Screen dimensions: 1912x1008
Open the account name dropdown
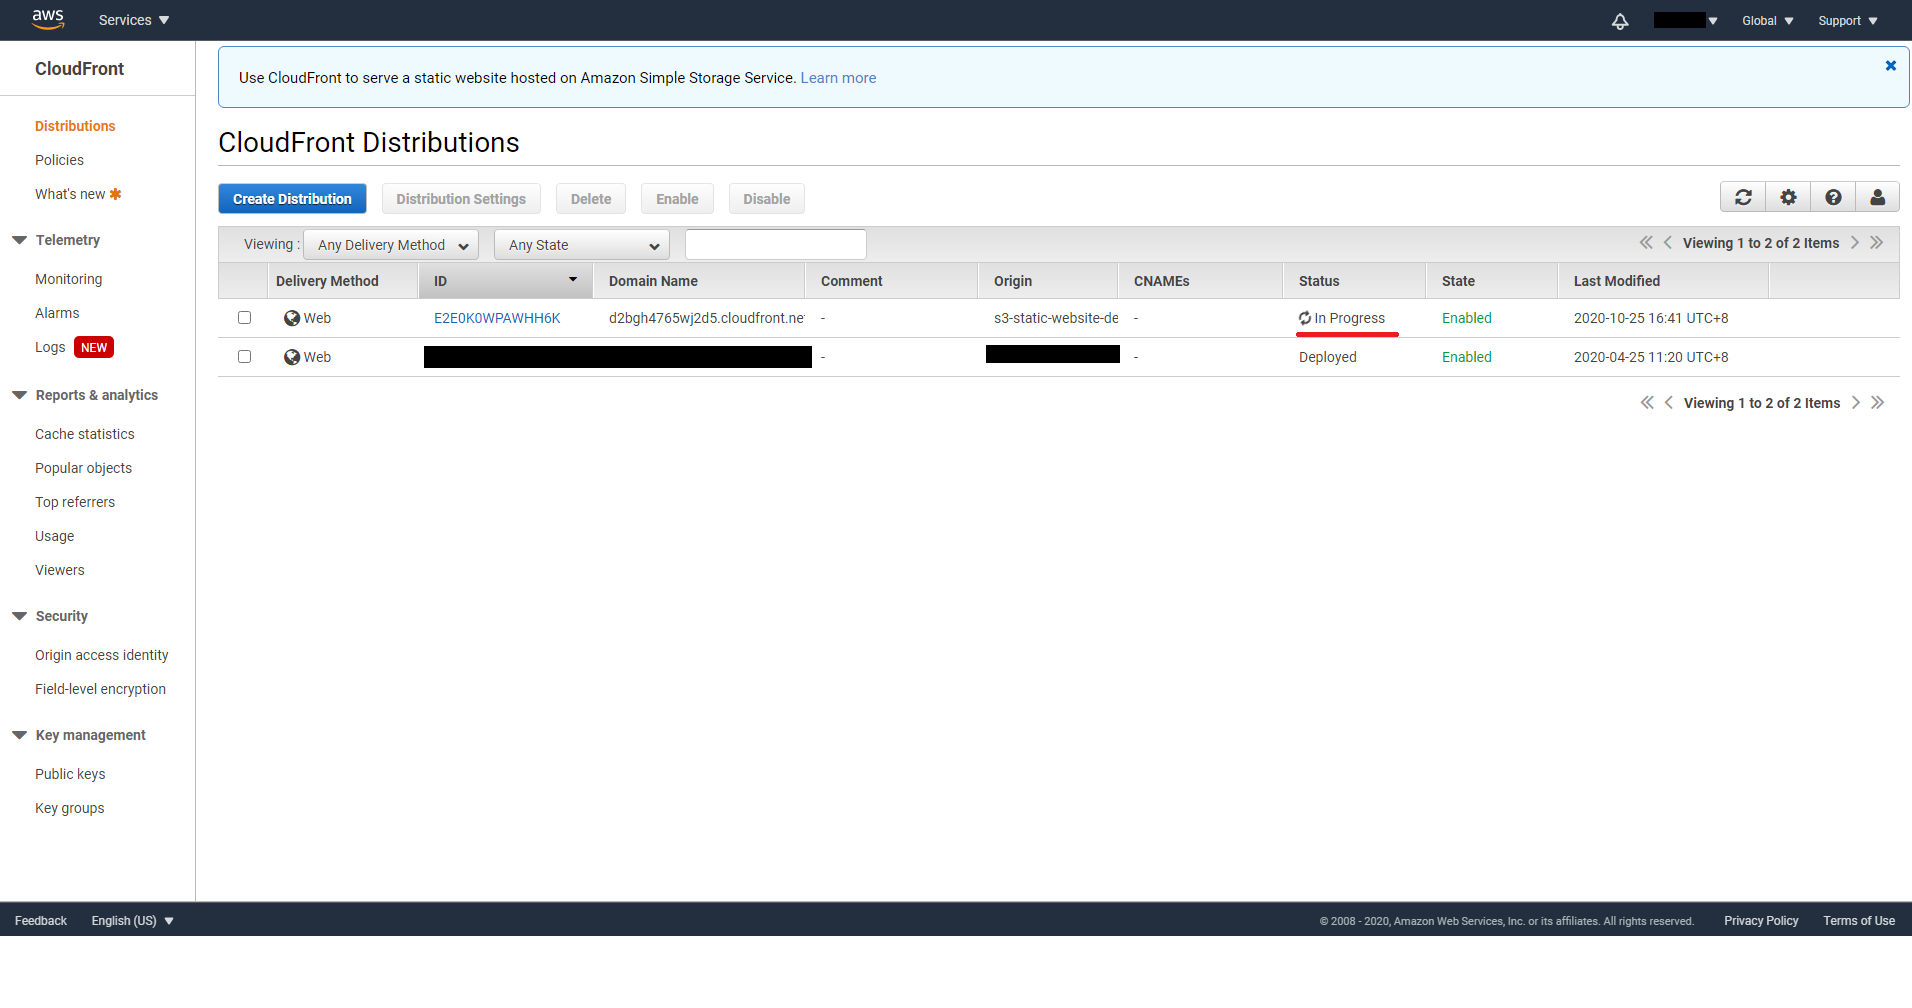tap(1686, 20)
